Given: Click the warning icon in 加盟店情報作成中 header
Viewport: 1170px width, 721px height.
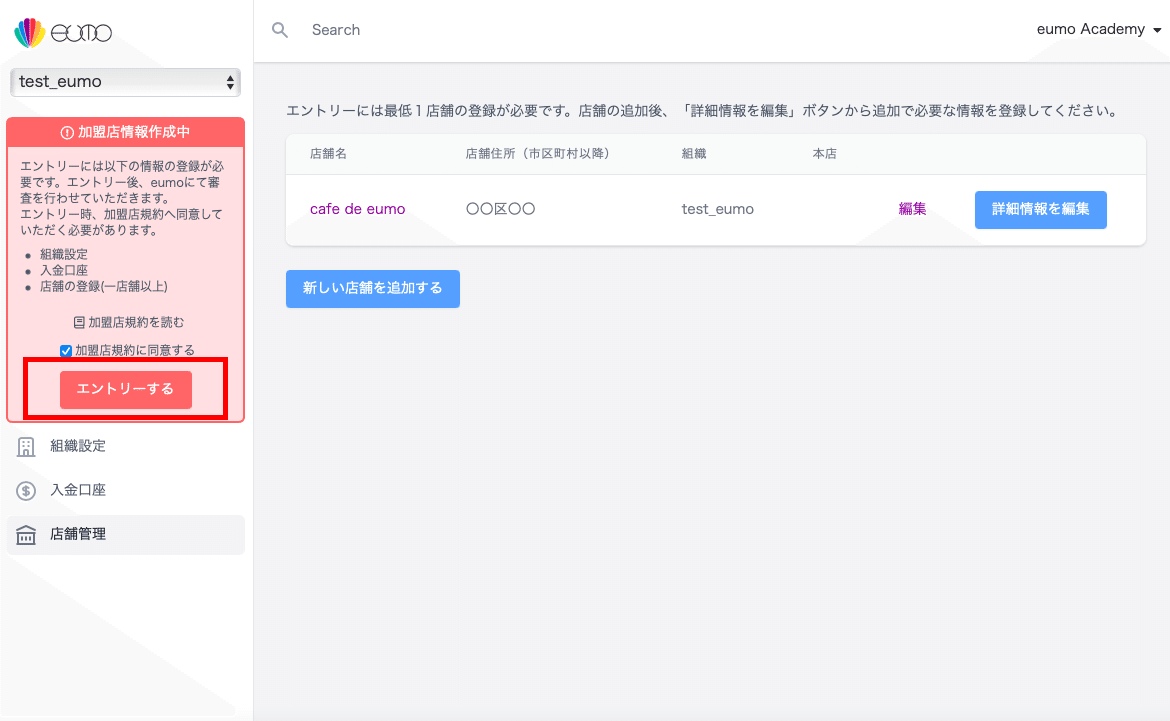Looking at the screenshot, I should pos(67,132).
